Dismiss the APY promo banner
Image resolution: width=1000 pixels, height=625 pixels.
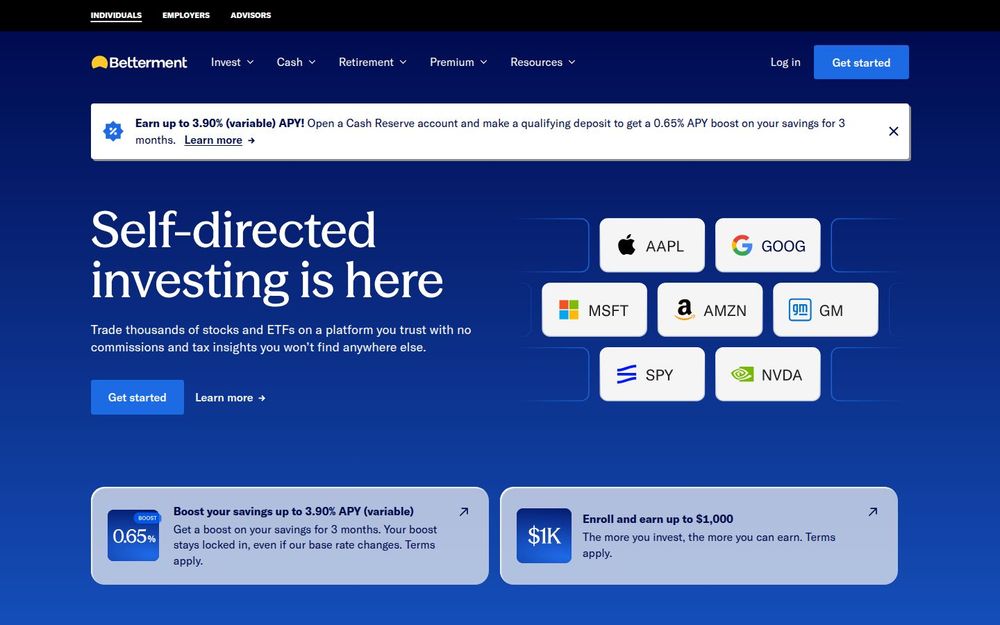893,130
